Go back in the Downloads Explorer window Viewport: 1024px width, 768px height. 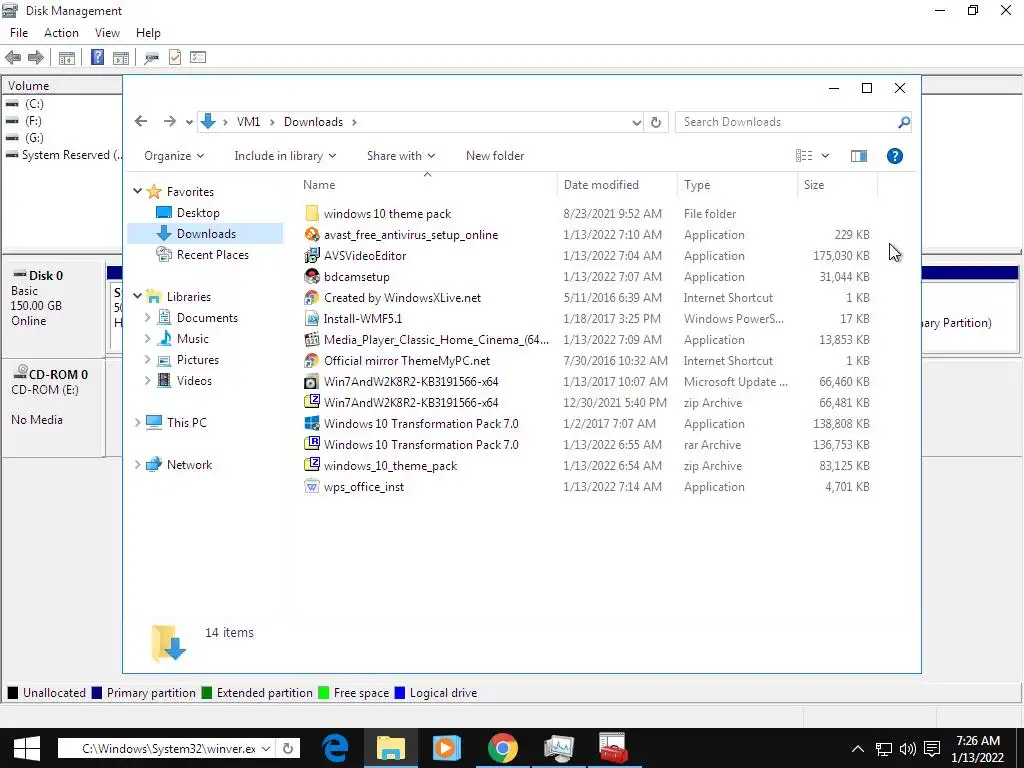(141, 121)
